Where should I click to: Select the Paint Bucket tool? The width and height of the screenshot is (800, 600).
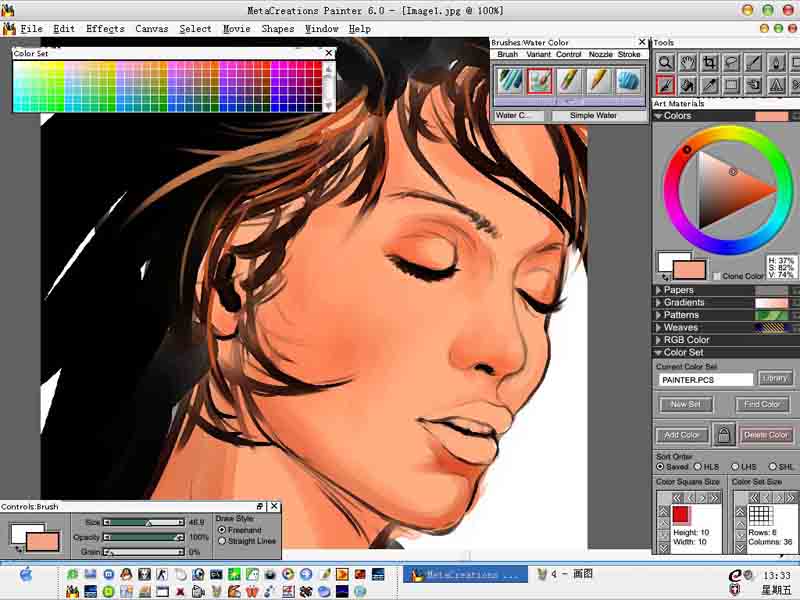[x=687, y=85]
